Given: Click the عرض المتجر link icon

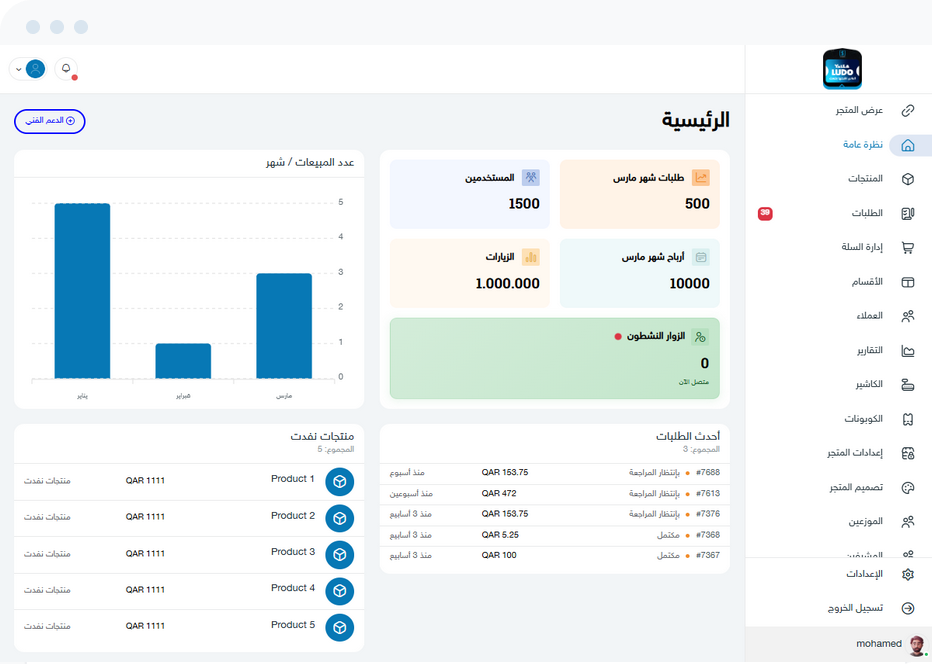Looking at the screenshot, I should [908, 110].
